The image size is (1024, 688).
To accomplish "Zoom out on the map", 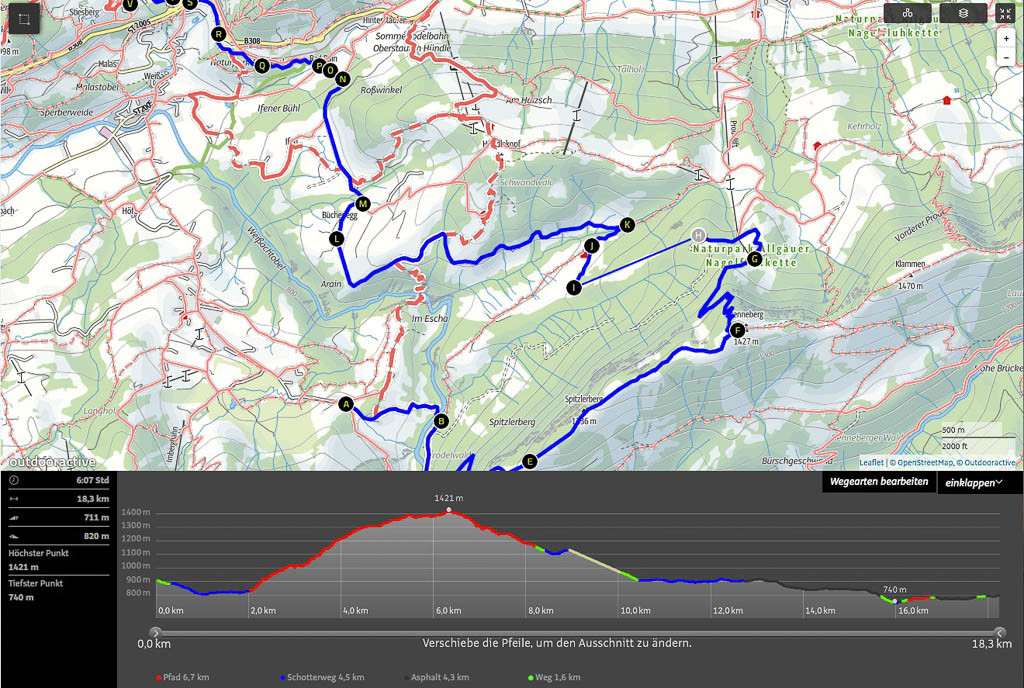I will (1006, 58).
